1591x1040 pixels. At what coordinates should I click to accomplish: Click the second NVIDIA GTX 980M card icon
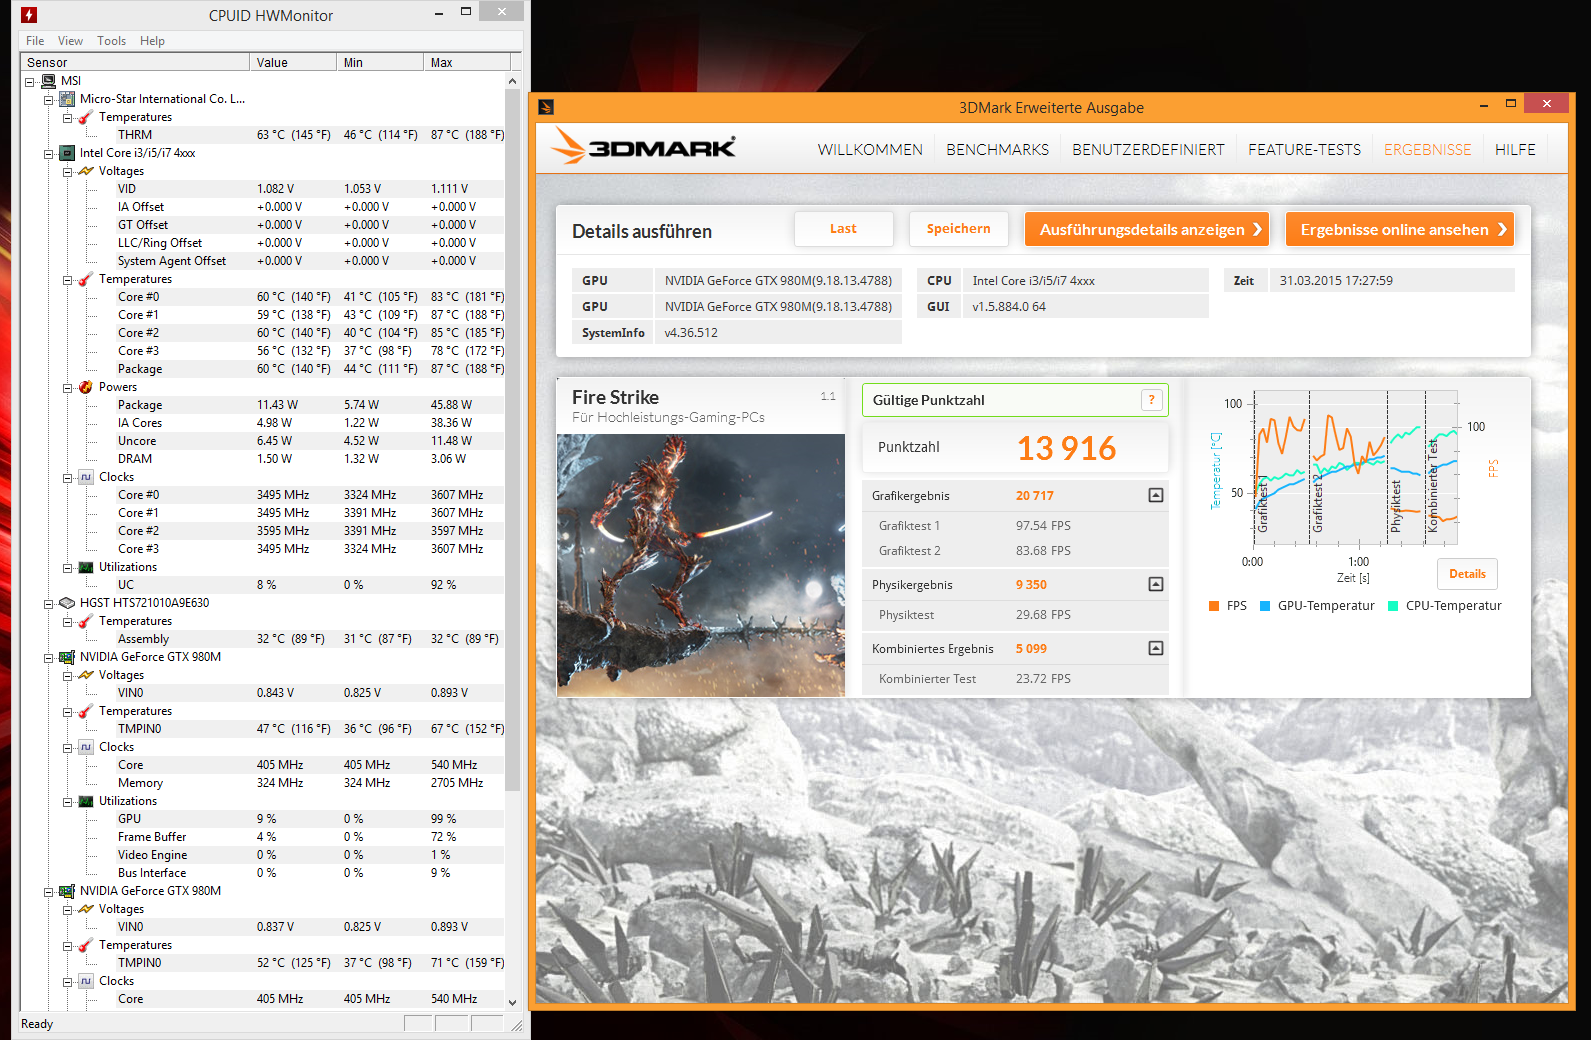click(x=67, y=891)
